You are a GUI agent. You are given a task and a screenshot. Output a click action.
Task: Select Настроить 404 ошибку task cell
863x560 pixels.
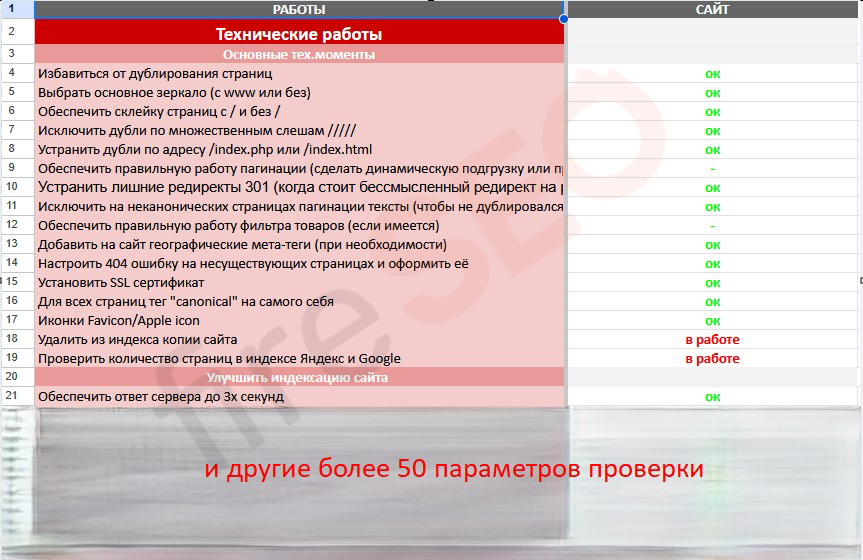click(253, 263)
